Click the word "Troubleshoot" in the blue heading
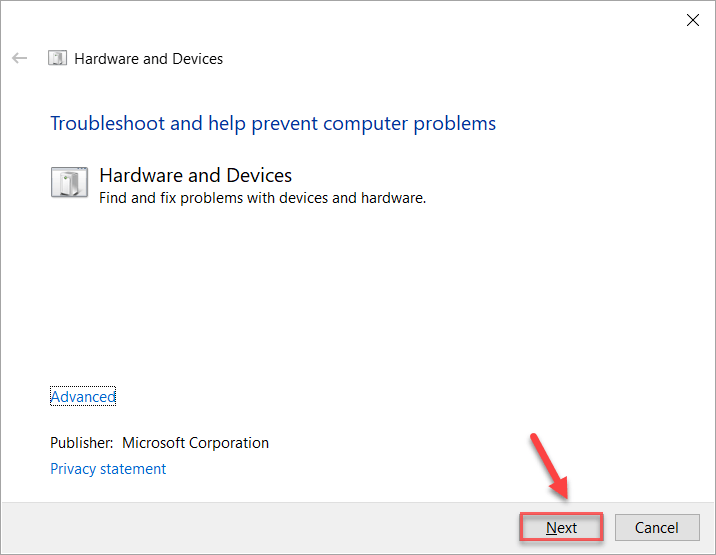 [108, 124]
